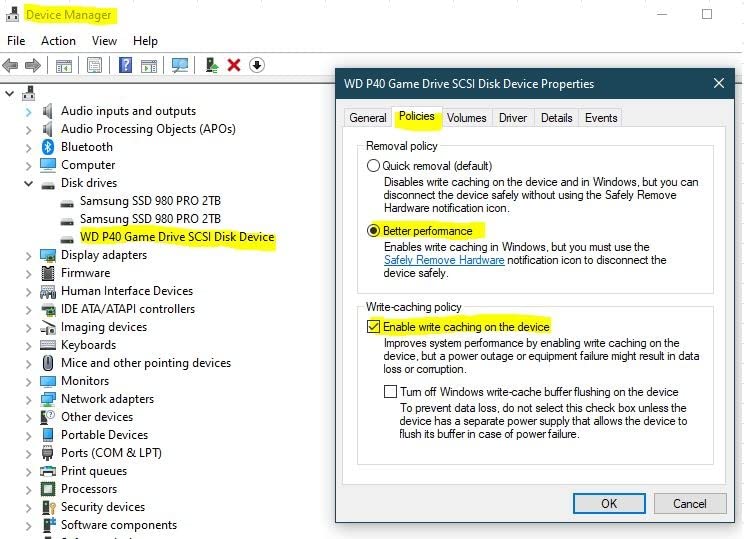744x539 pixels.
Task: Click the Mice and other pointing devices icon
Action: tap(48, 363)
